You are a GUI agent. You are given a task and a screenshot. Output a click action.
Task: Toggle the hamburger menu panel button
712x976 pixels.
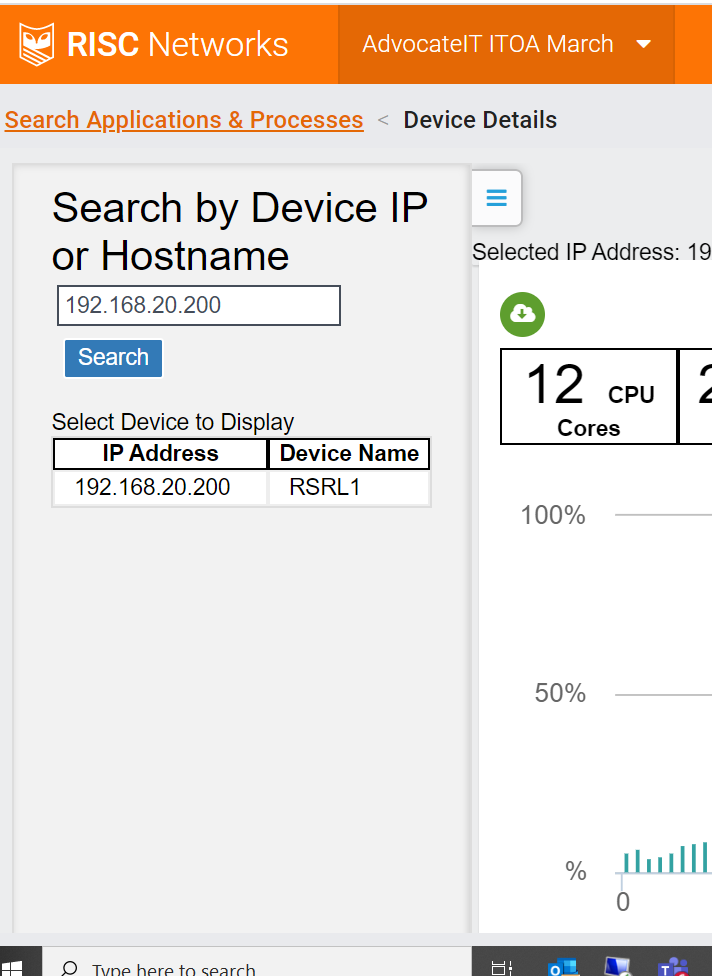pyautogui.click(x=497, y=198)
